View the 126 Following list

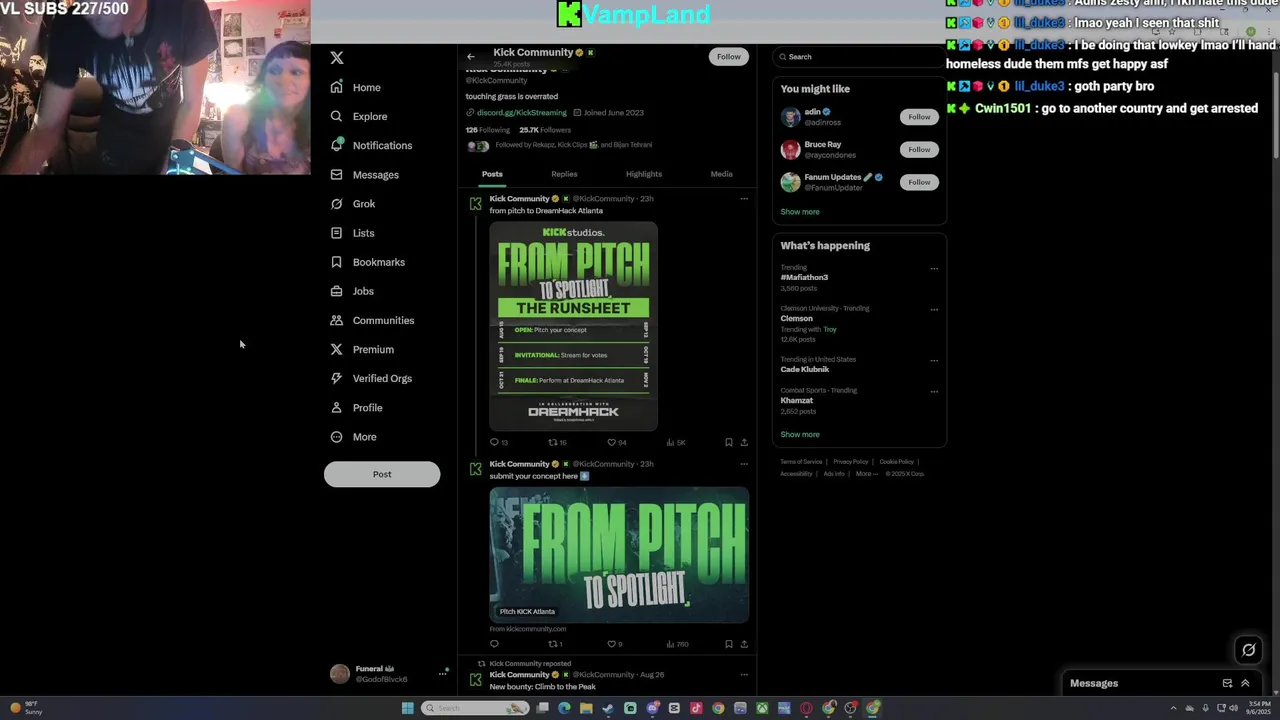click(488, 130)
